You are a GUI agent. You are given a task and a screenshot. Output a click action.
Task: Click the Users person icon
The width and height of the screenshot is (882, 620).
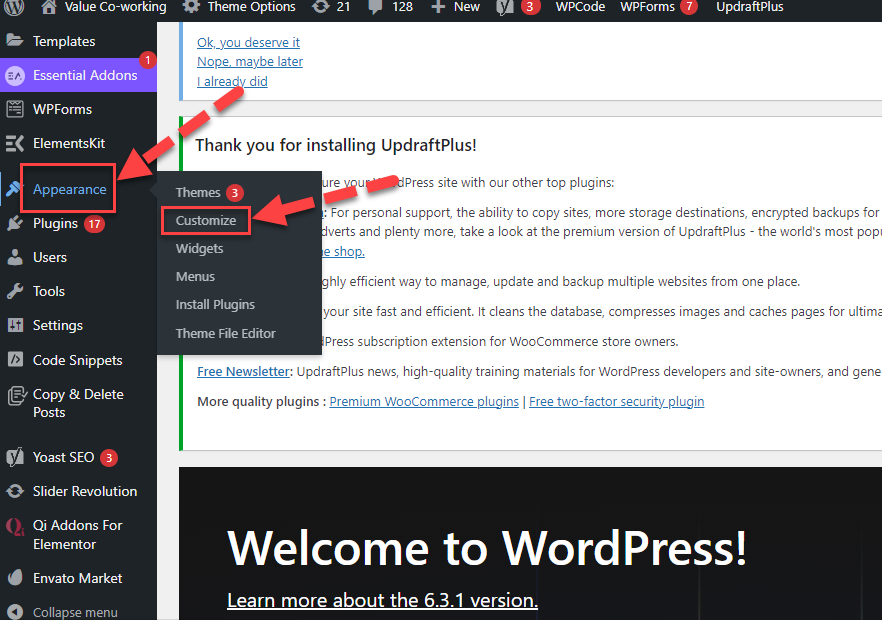(x=15, y=257)
